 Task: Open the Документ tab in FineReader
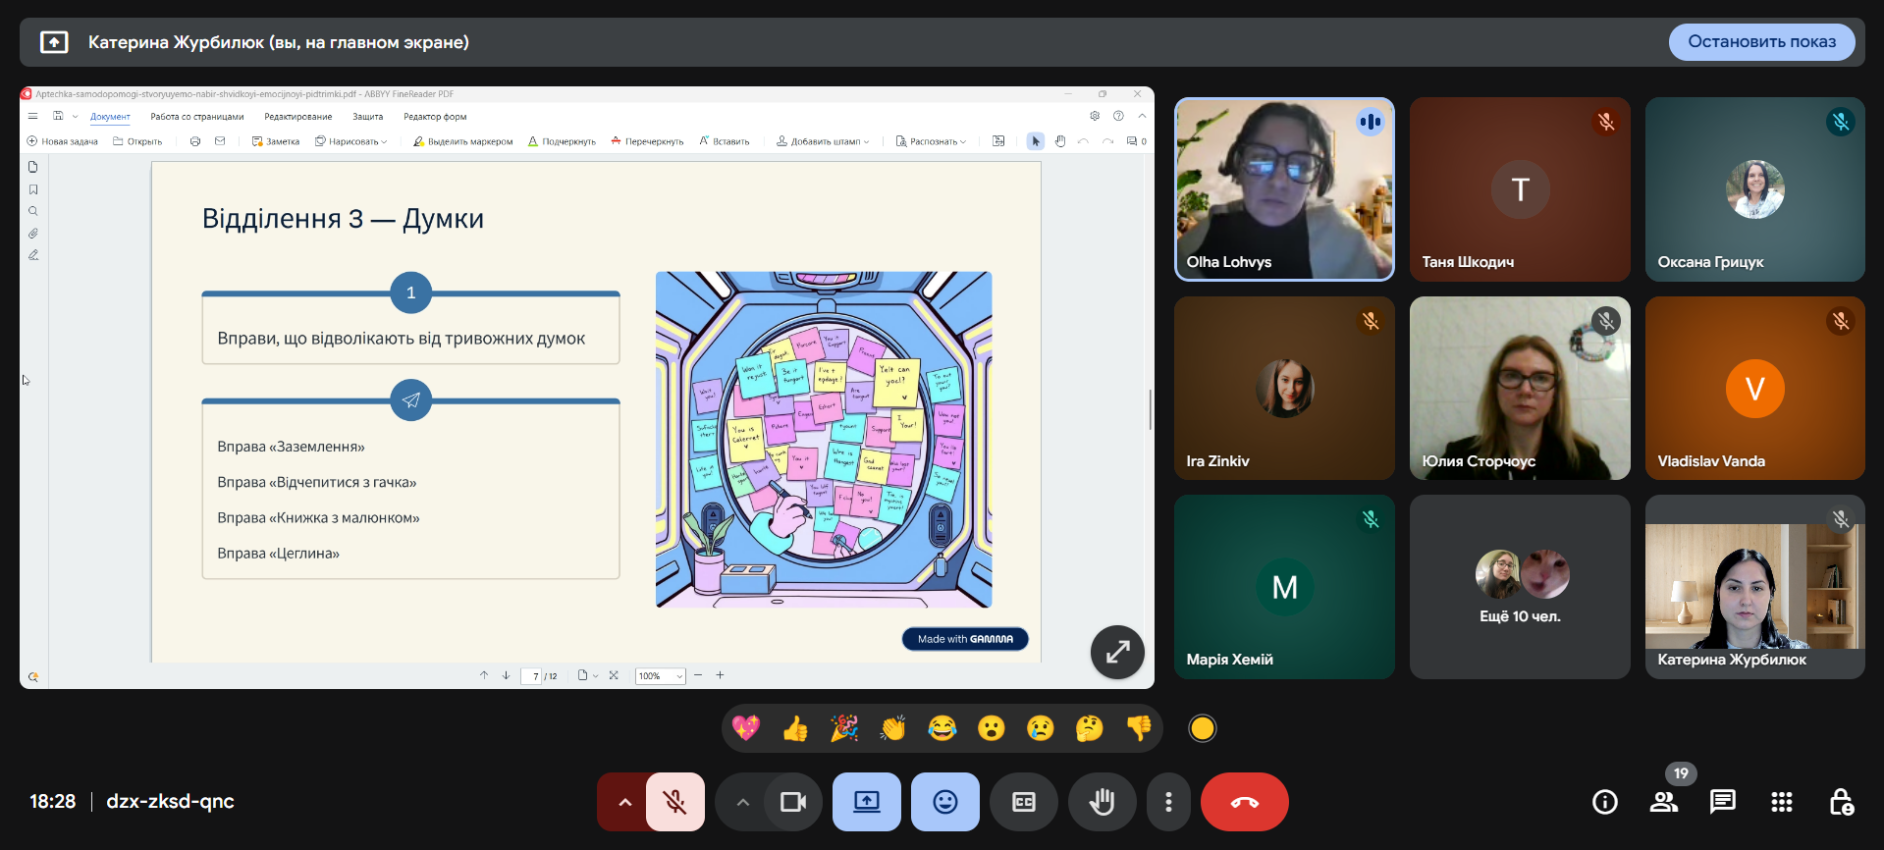(x=110, y=117)
